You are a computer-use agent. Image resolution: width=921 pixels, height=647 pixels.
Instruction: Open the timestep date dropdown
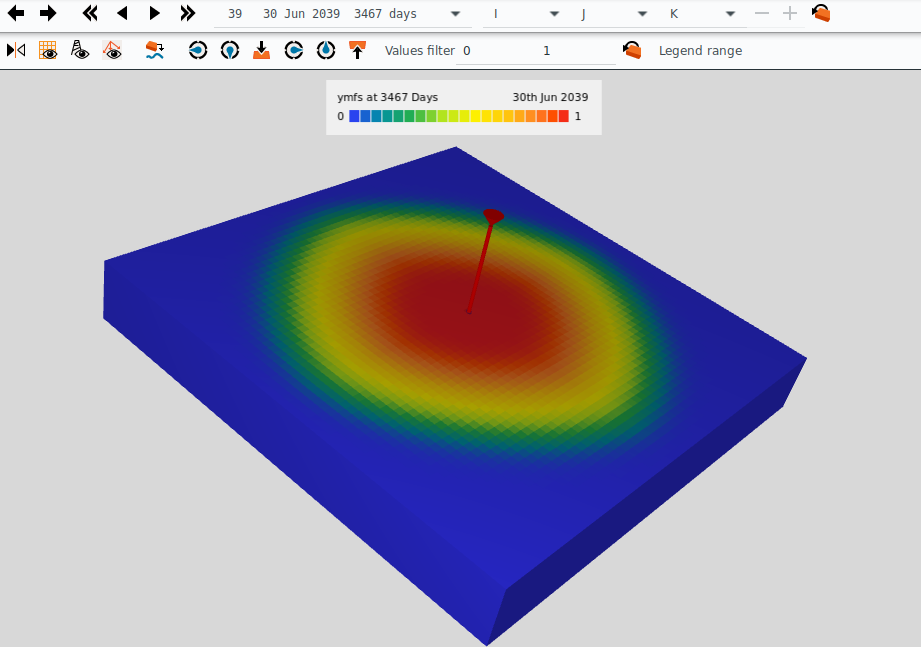456,14
